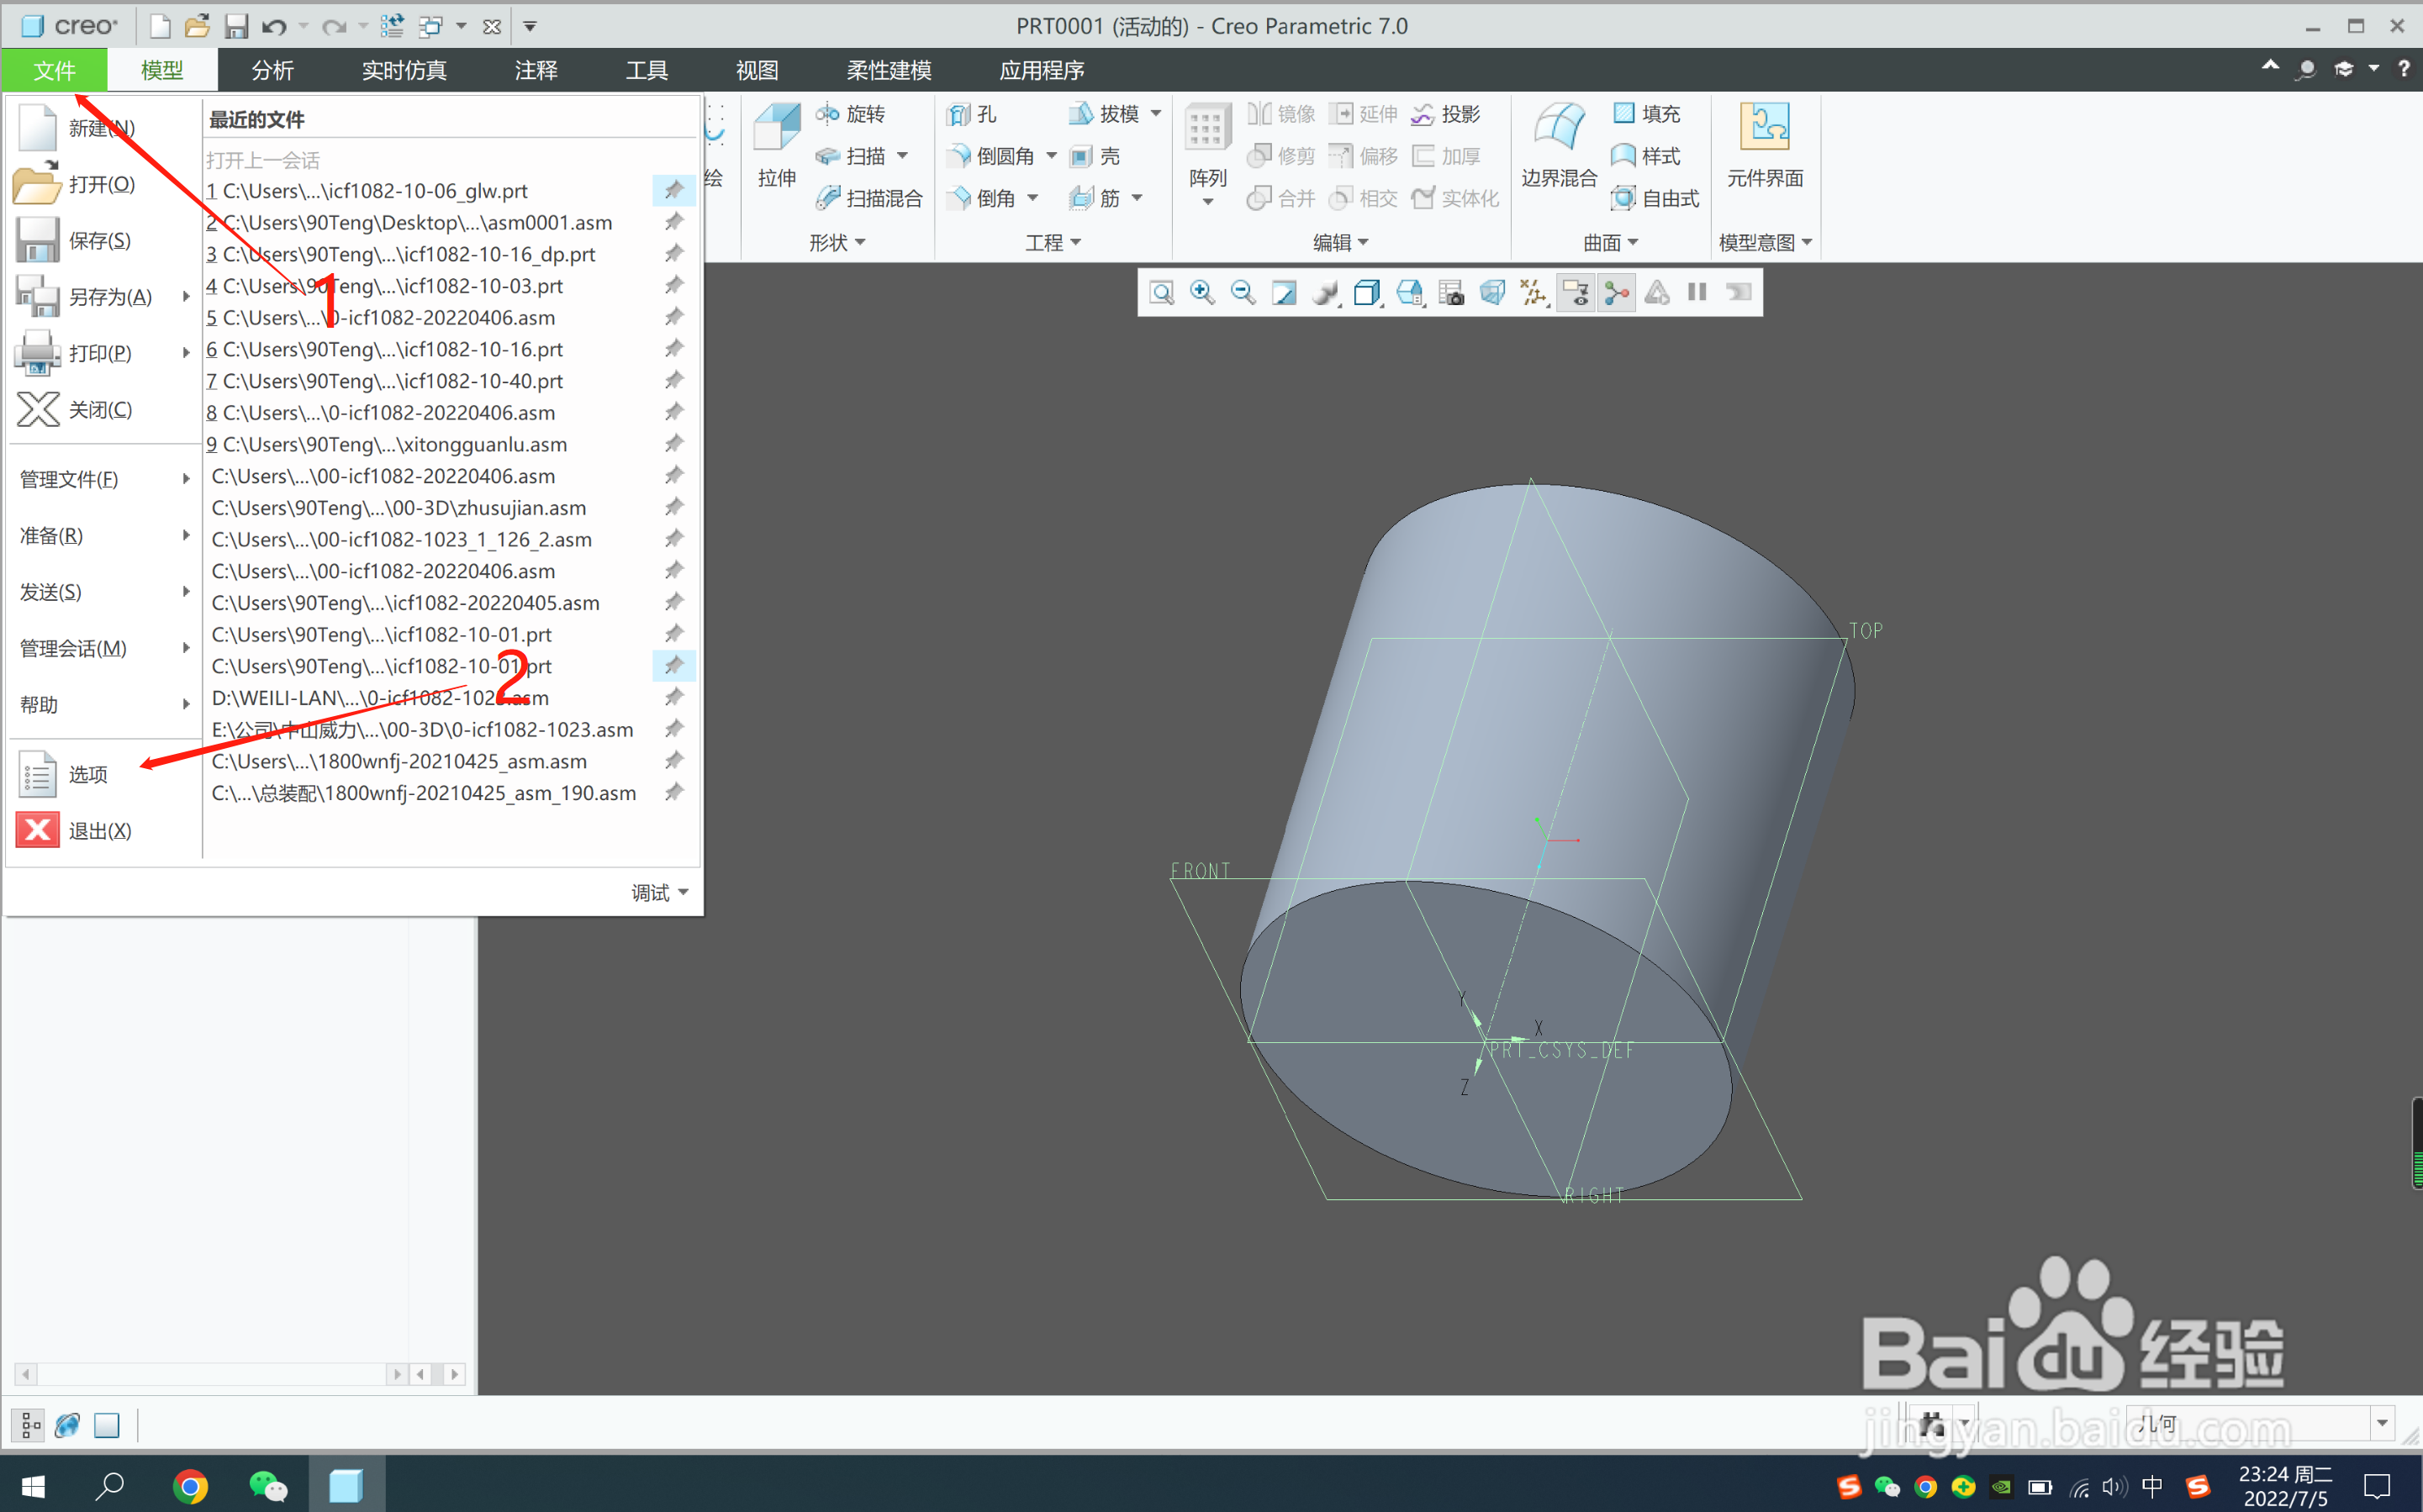Select the 壳 (Shell) tool

pos(1095,156)
